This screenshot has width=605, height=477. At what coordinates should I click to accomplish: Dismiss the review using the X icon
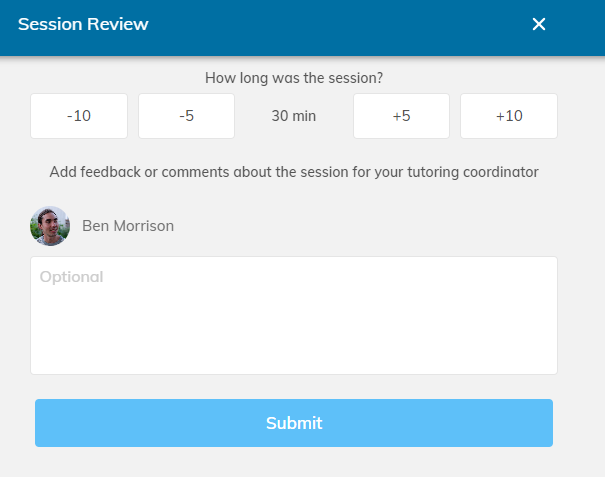tap(539, 24)
